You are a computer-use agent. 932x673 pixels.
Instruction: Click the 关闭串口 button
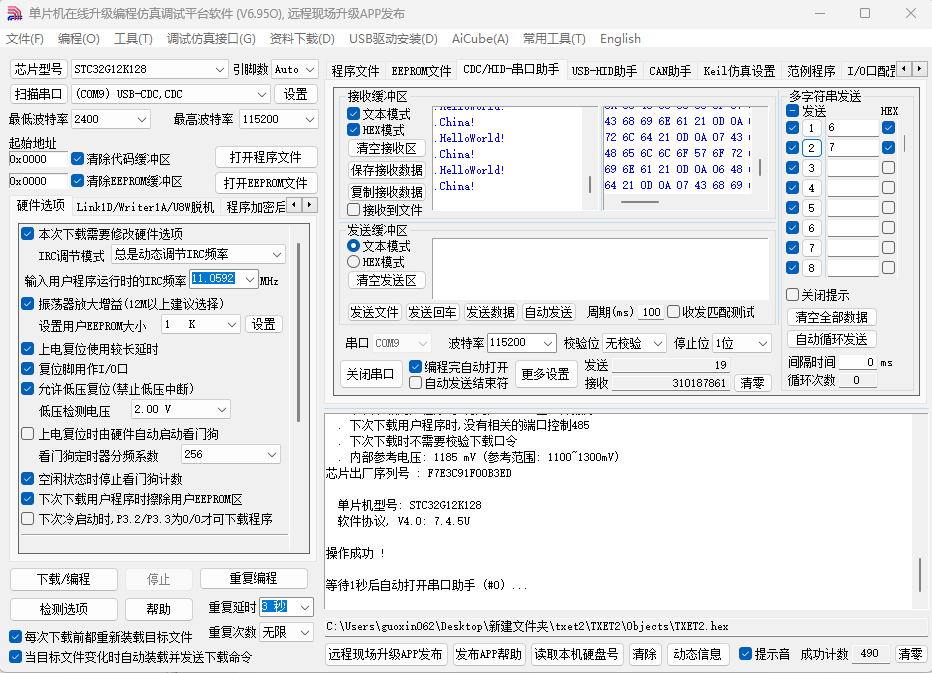(x=370, y=374)
